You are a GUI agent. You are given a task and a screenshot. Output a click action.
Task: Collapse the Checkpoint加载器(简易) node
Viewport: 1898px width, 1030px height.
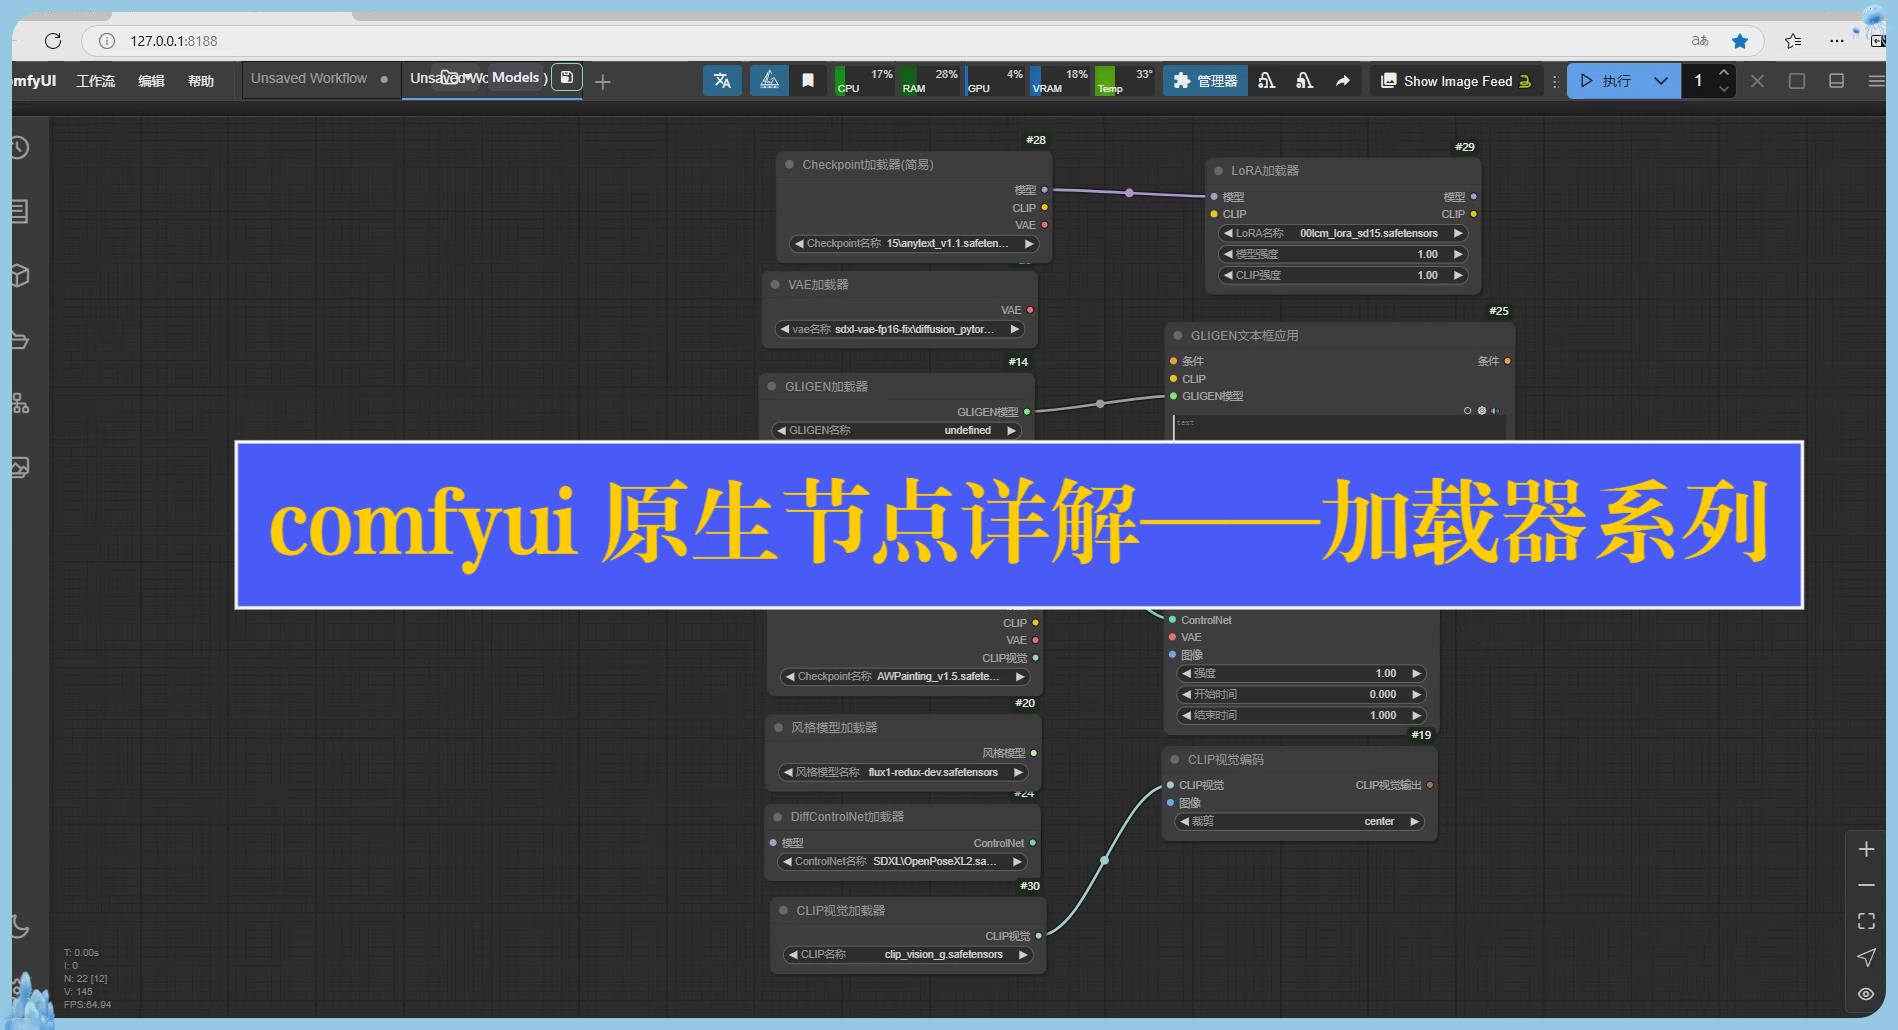pyautogui.click(x=790, y=165)
